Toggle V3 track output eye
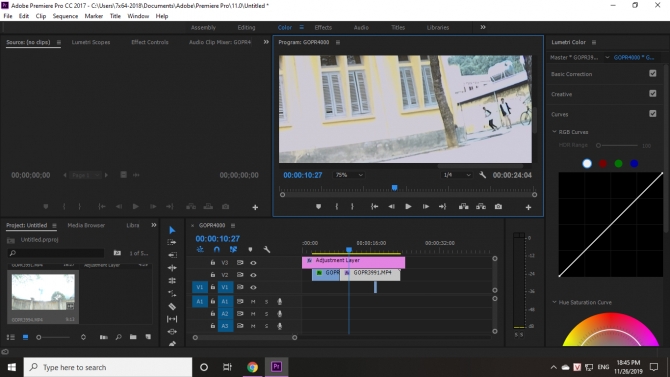The height and width of the screenshot is (377, 670). coord(253,263)
